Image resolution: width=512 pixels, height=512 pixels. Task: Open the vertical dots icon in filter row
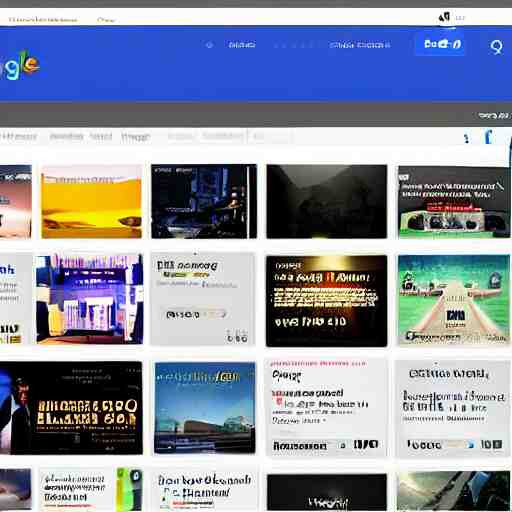467,138
